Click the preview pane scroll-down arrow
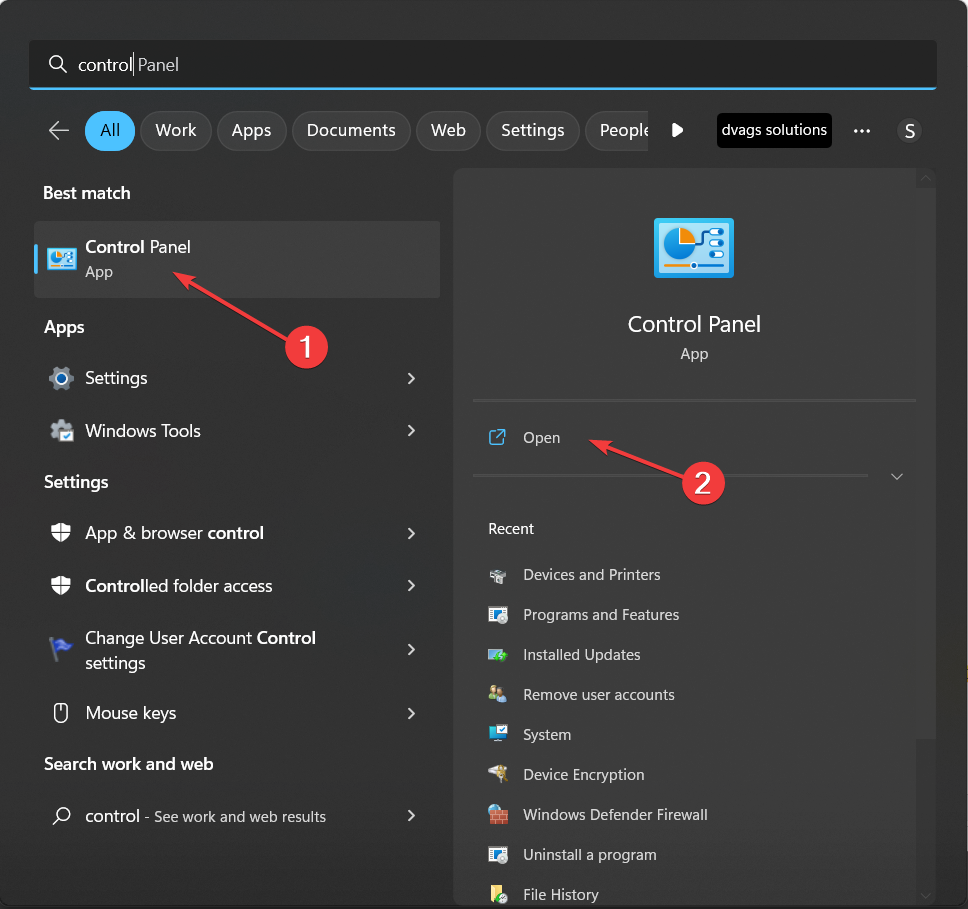968x909 pixels. pyautogui.click(x=925, y=895)
